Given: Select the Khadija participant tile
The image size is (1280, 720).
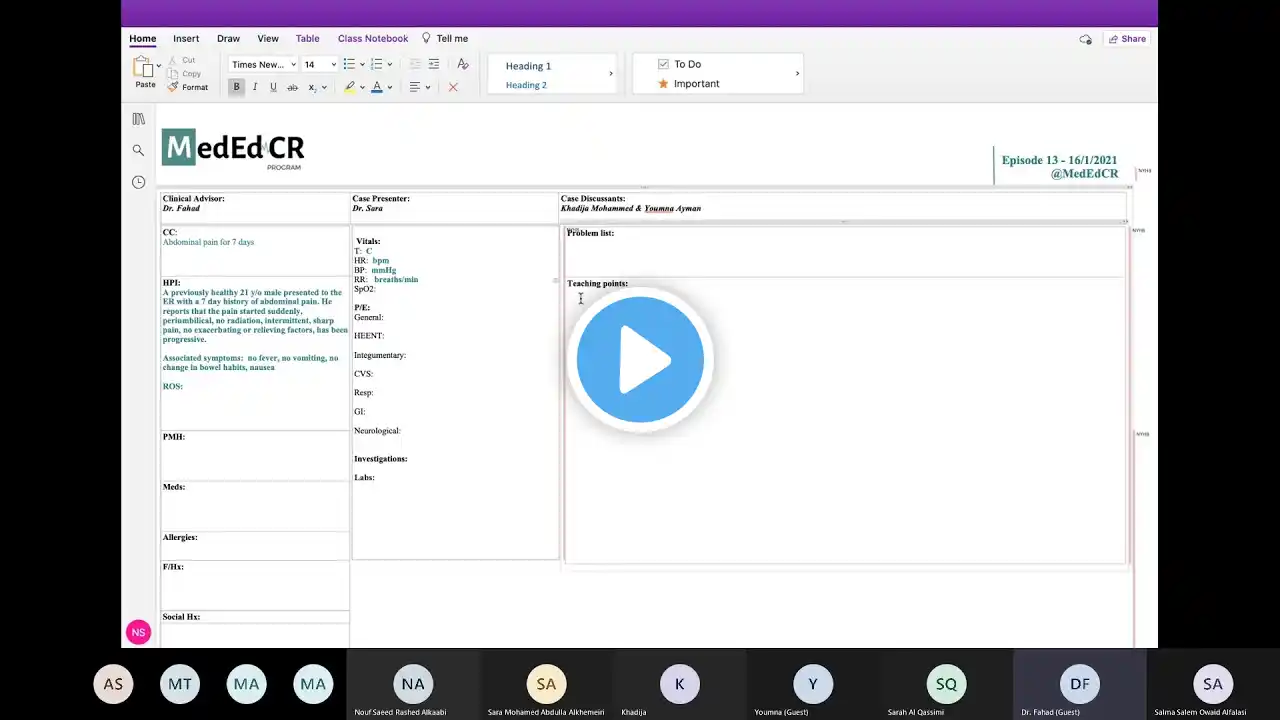Looking at the screenshot, I should tap(679, 684).
